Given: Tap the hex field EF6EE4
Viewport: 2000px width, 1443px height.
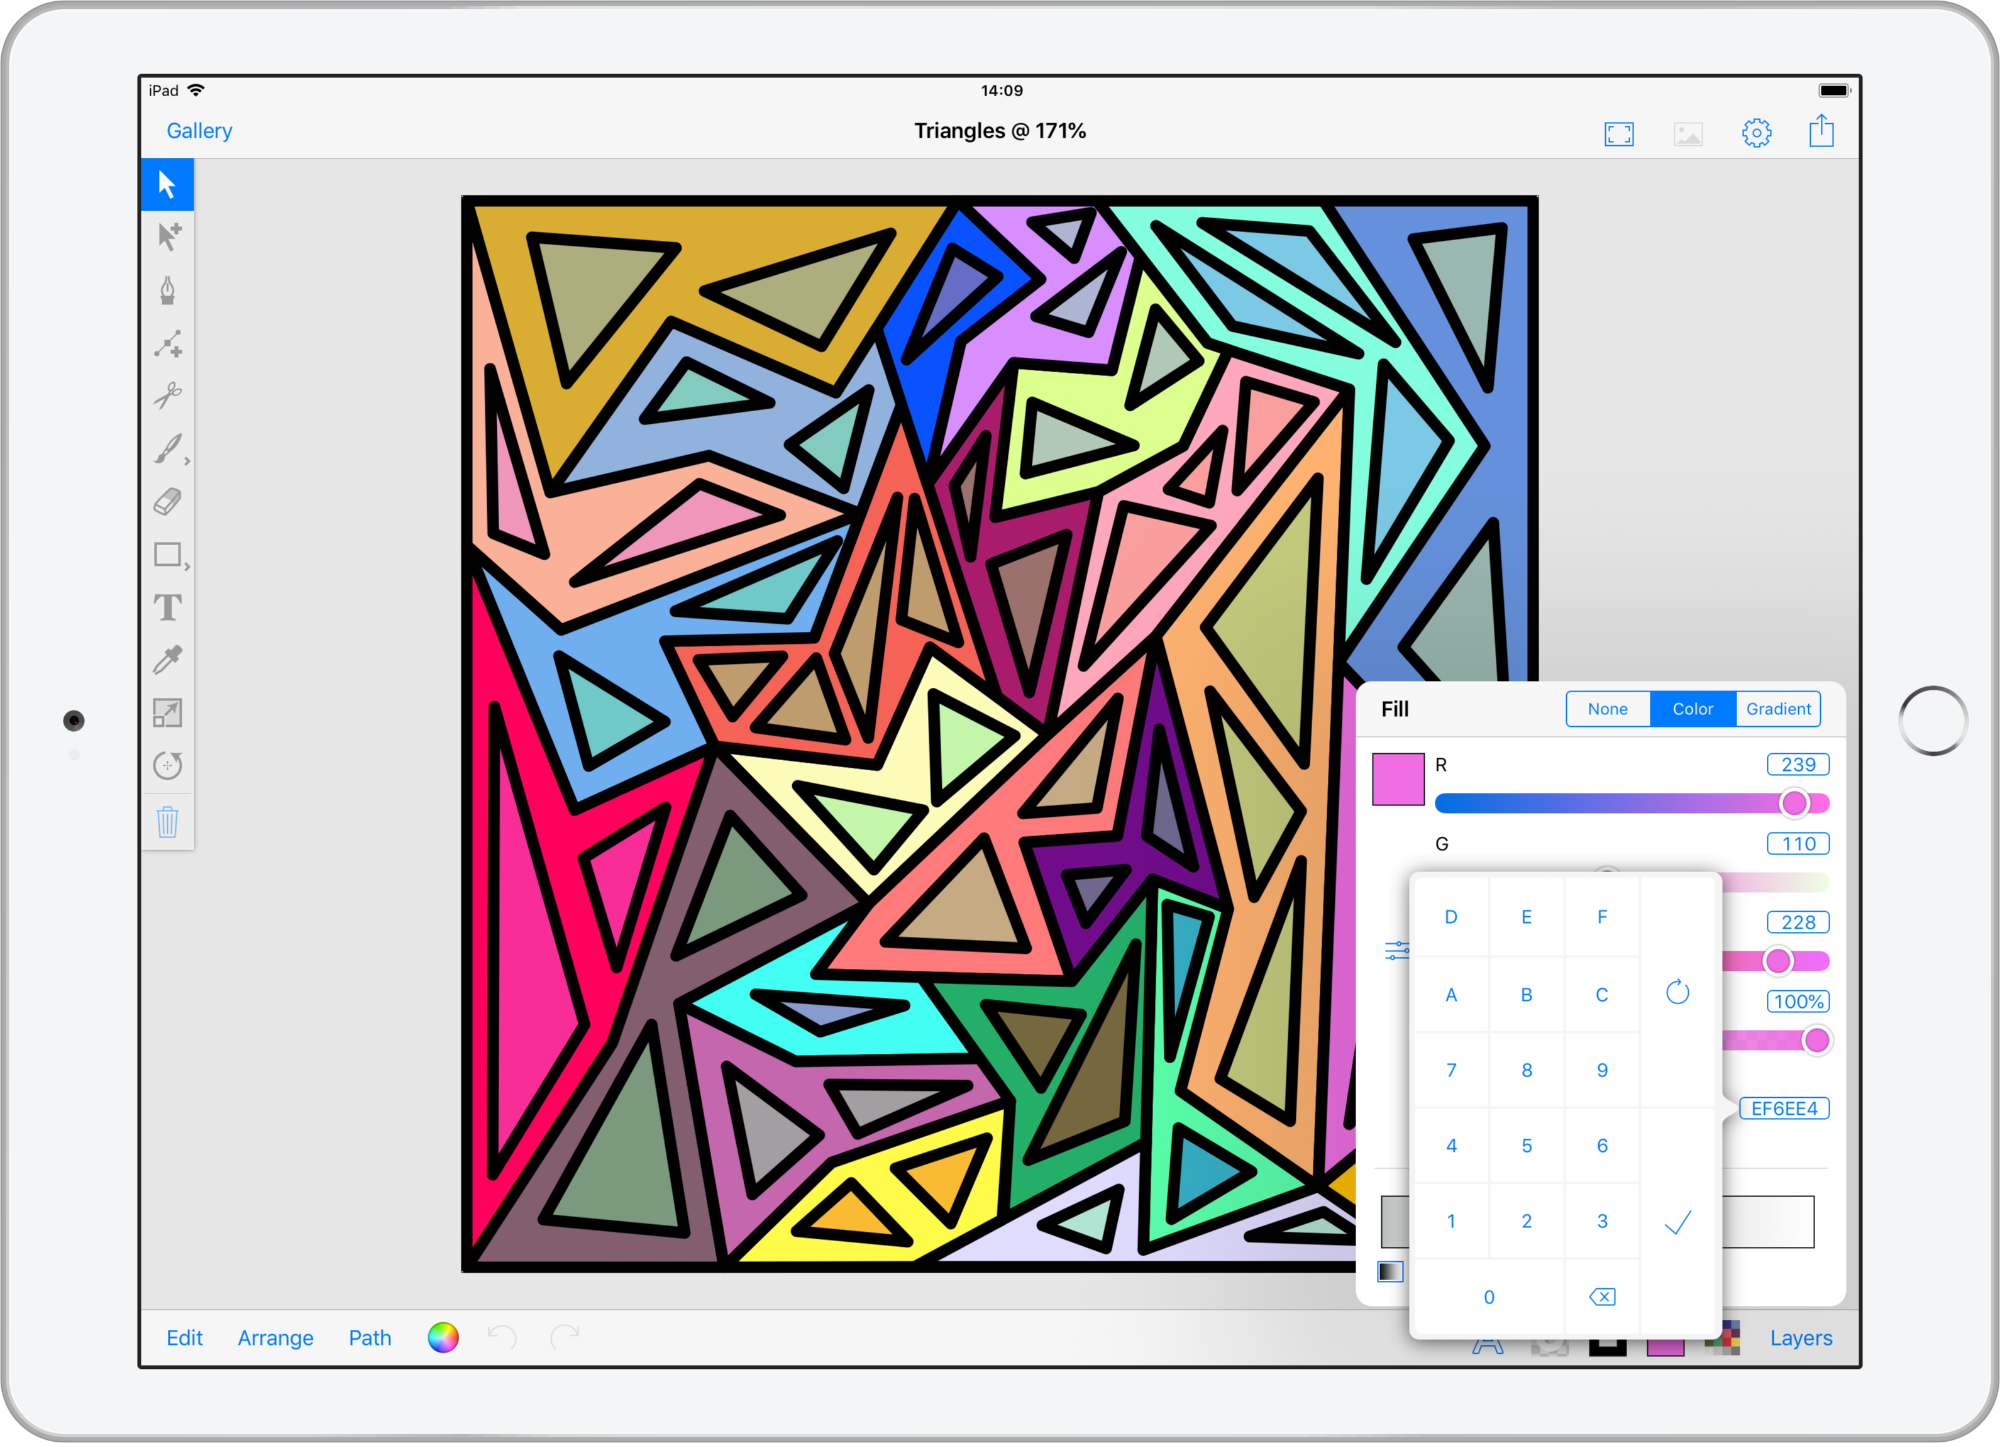Looking at the screenshot, I should click(x=1784, y=1109).
